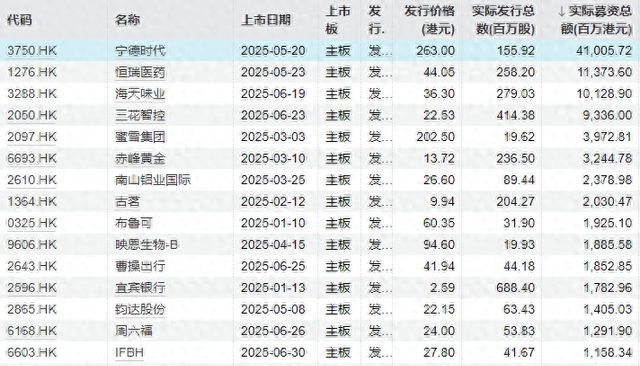Click funds raised 3,972.81 cell
The width and height of the screenshot is (640, 366).
(607, 137)
